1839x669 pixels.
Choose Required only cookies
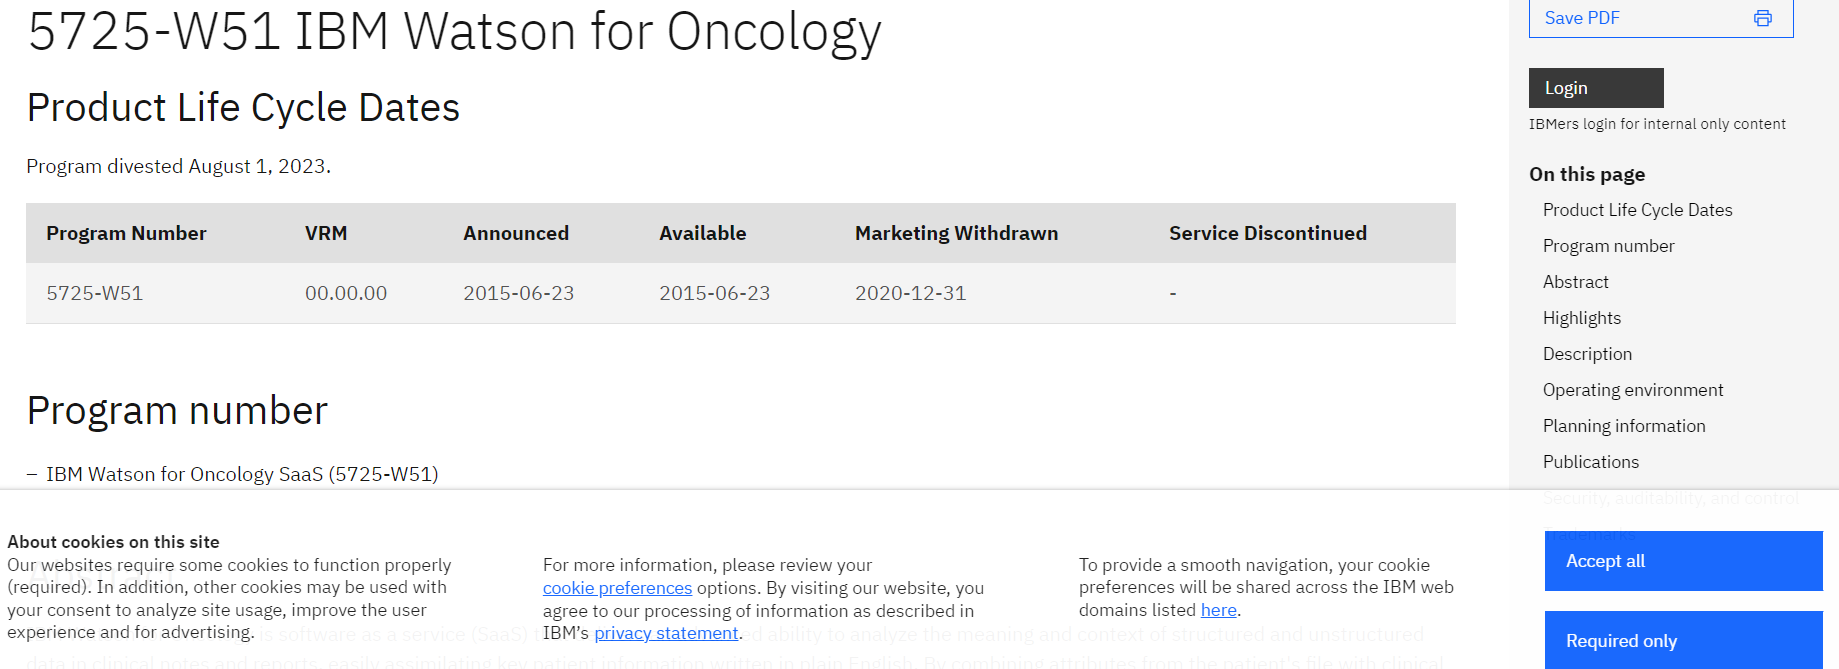click(1683, 640)
